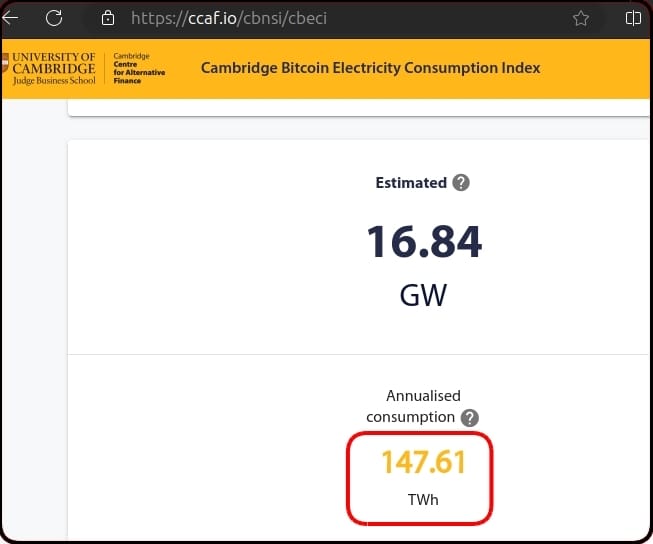Select the 16.84 estimated power value
The image size is (653, 544).
[424, 242]
